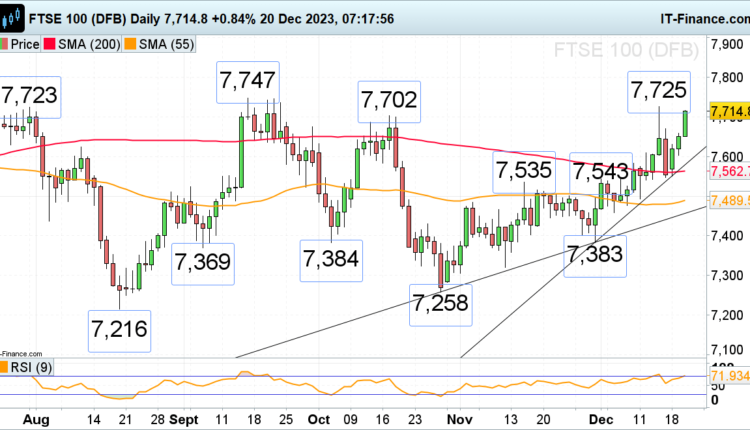Click the 7,383 support price annotation
This screenshot has width=750, height=430.
coord(598,260)
